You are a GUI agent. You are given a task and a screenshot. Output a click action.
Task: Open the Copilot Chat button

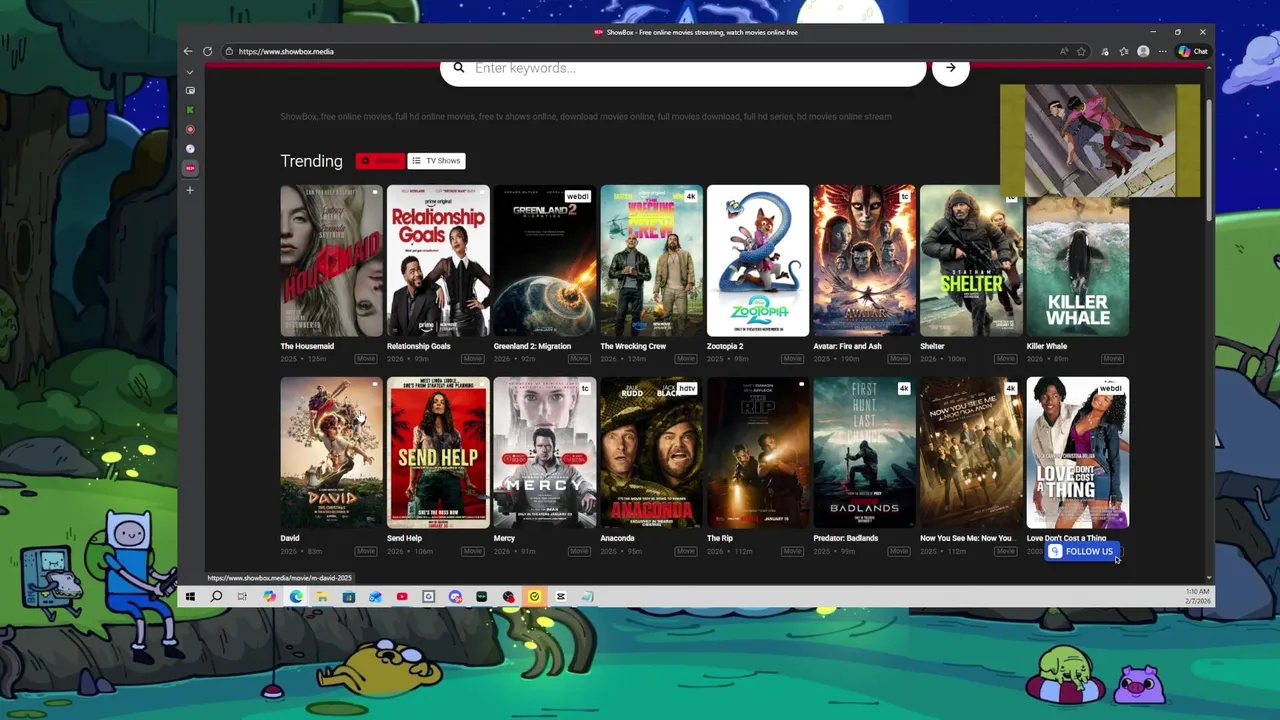tap(1193, 51)
